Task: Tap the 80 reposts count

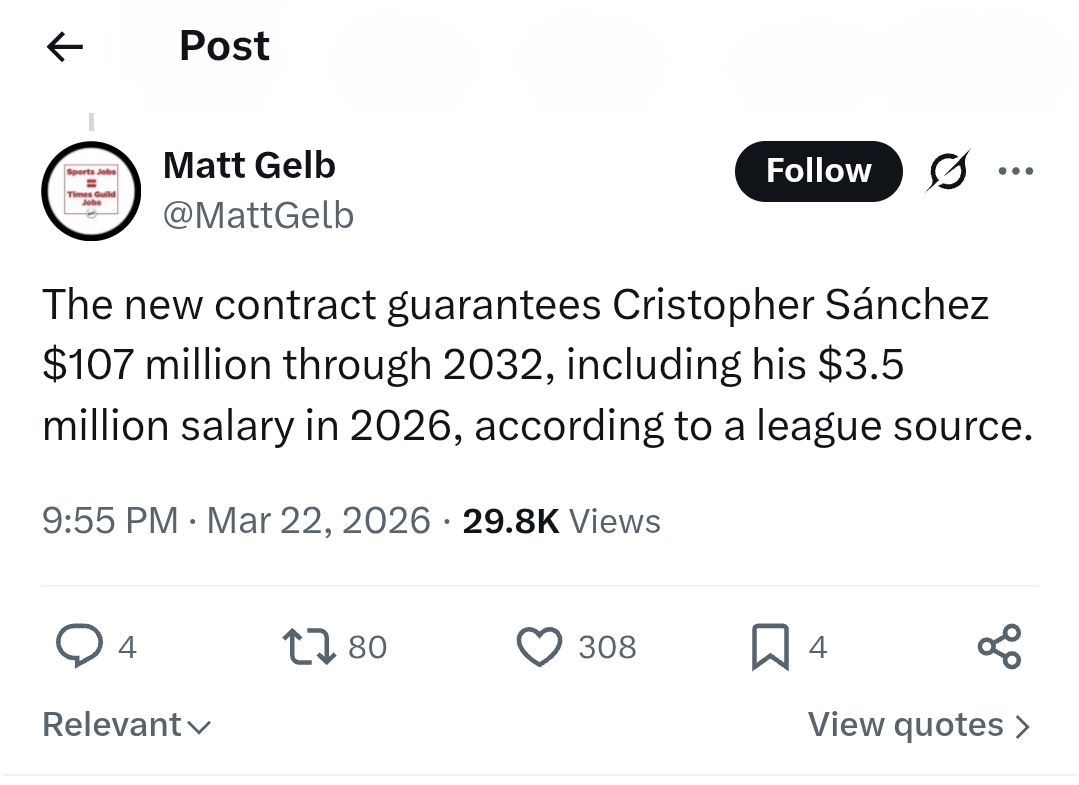Action: [x=367, y=648]
